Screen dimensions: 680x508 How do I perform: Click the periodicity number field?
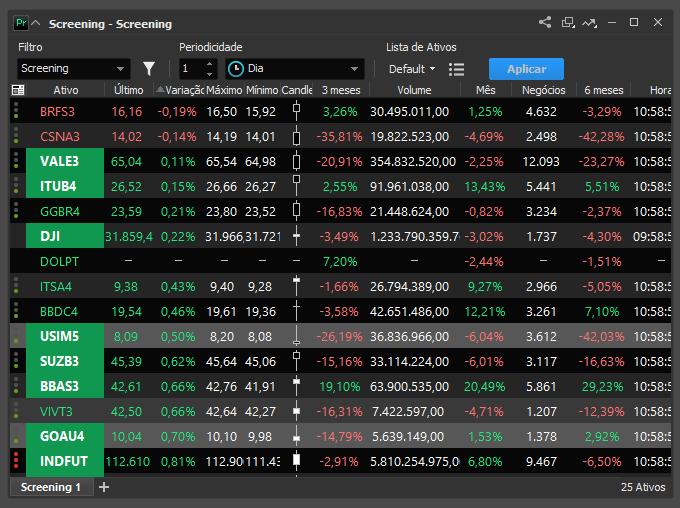coord(192,69)
